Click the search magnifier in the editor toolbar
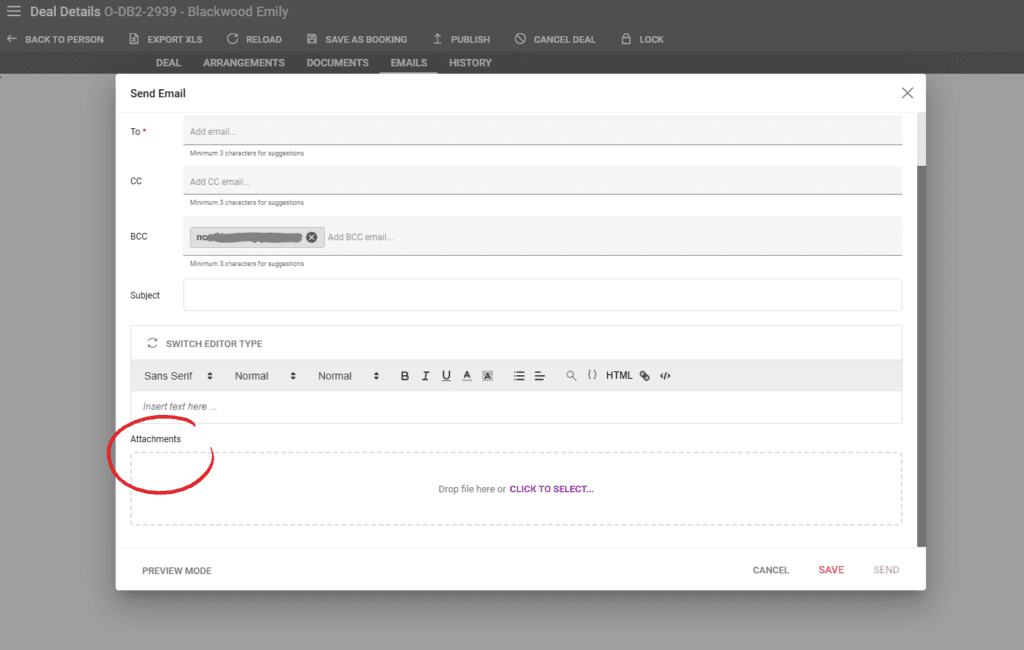 pyautogui.click(x=570, y=375)
